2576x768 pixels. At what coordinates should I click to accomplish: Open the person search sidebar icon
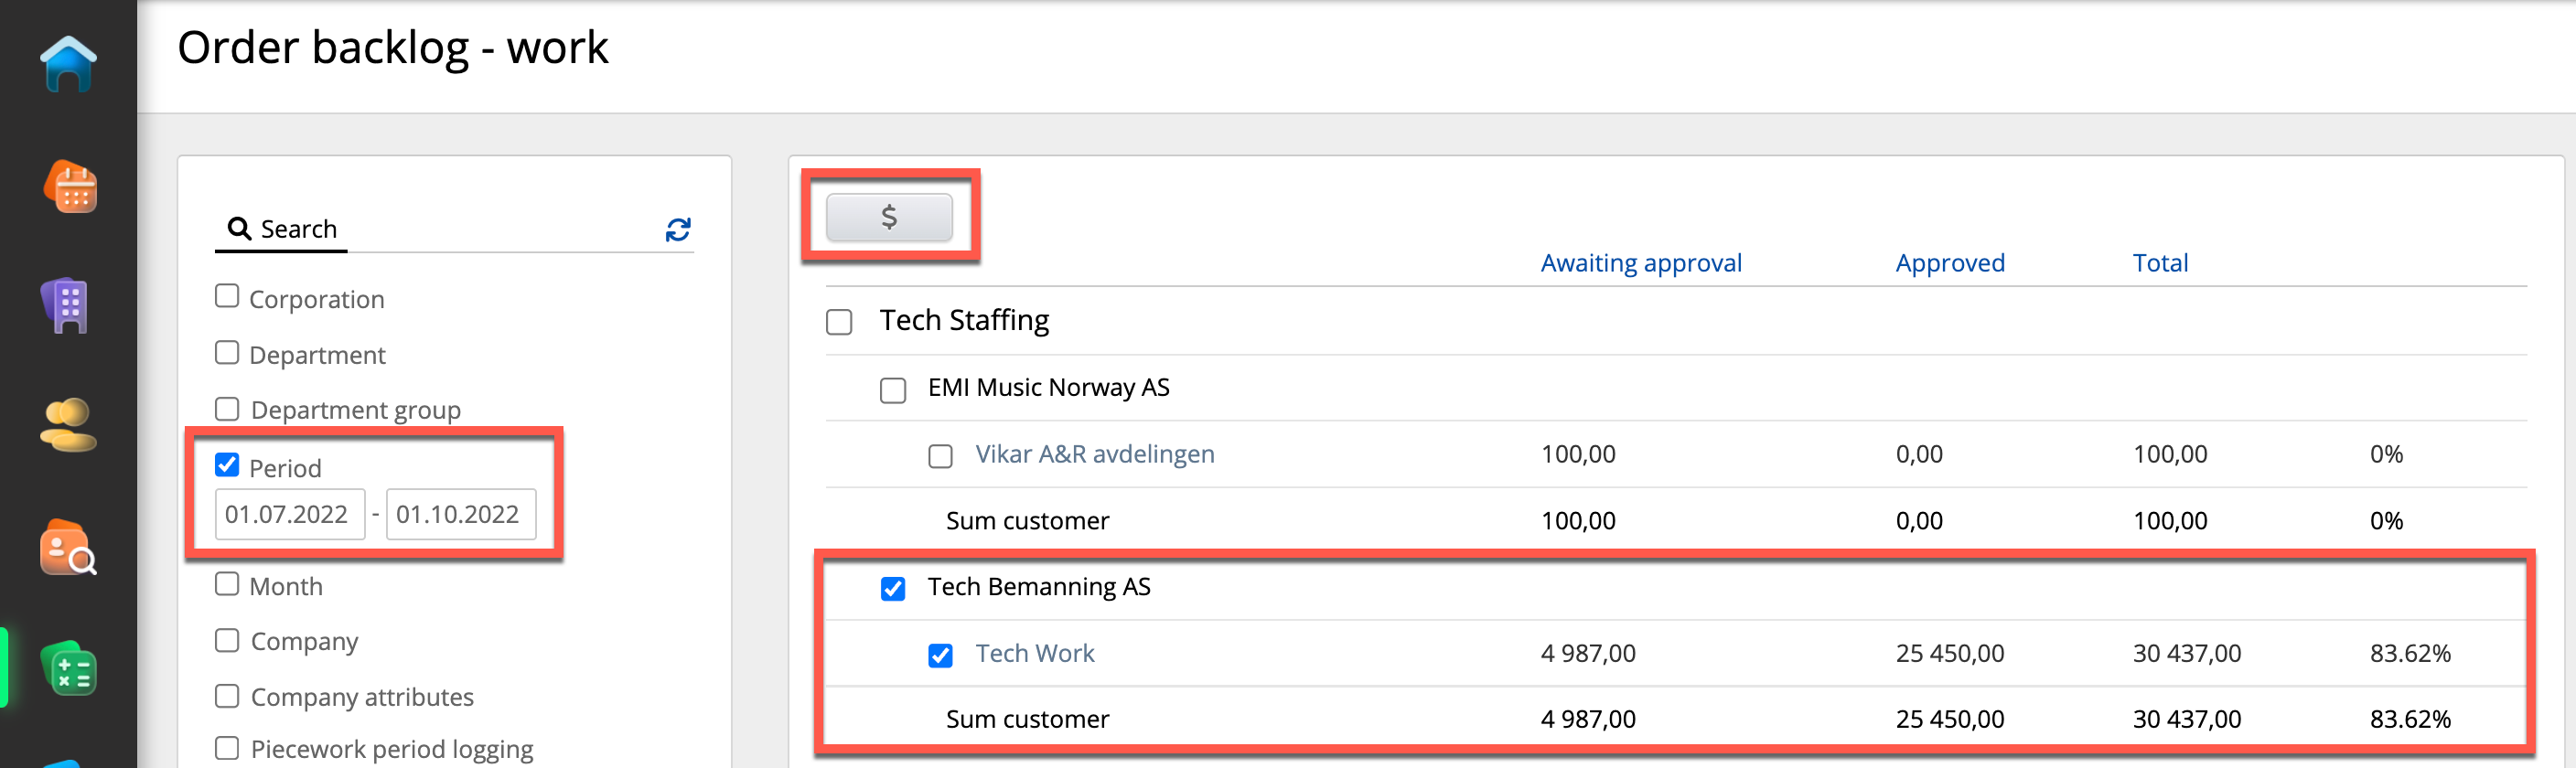pos(68,548)
